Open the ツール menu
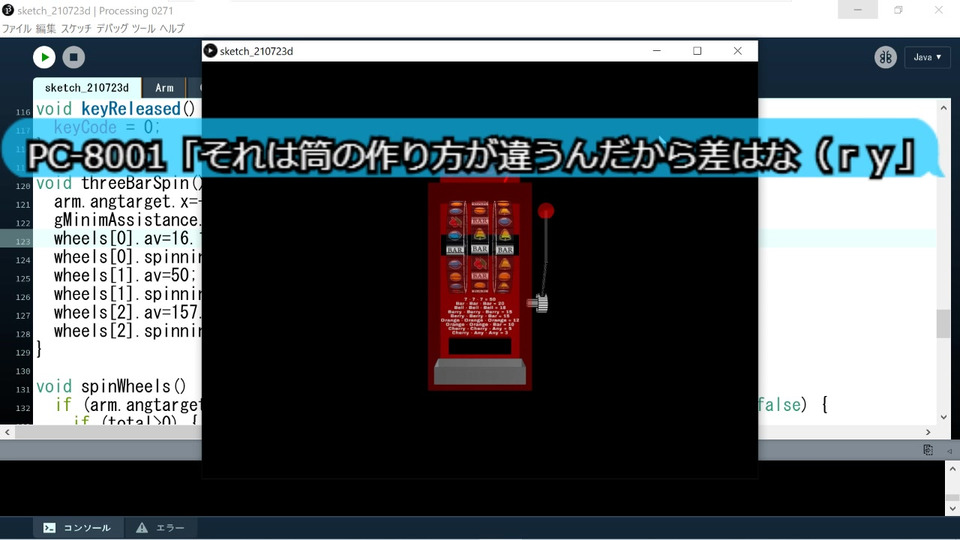This screenshot has height=540, width=960. click(x=143, y=29)
